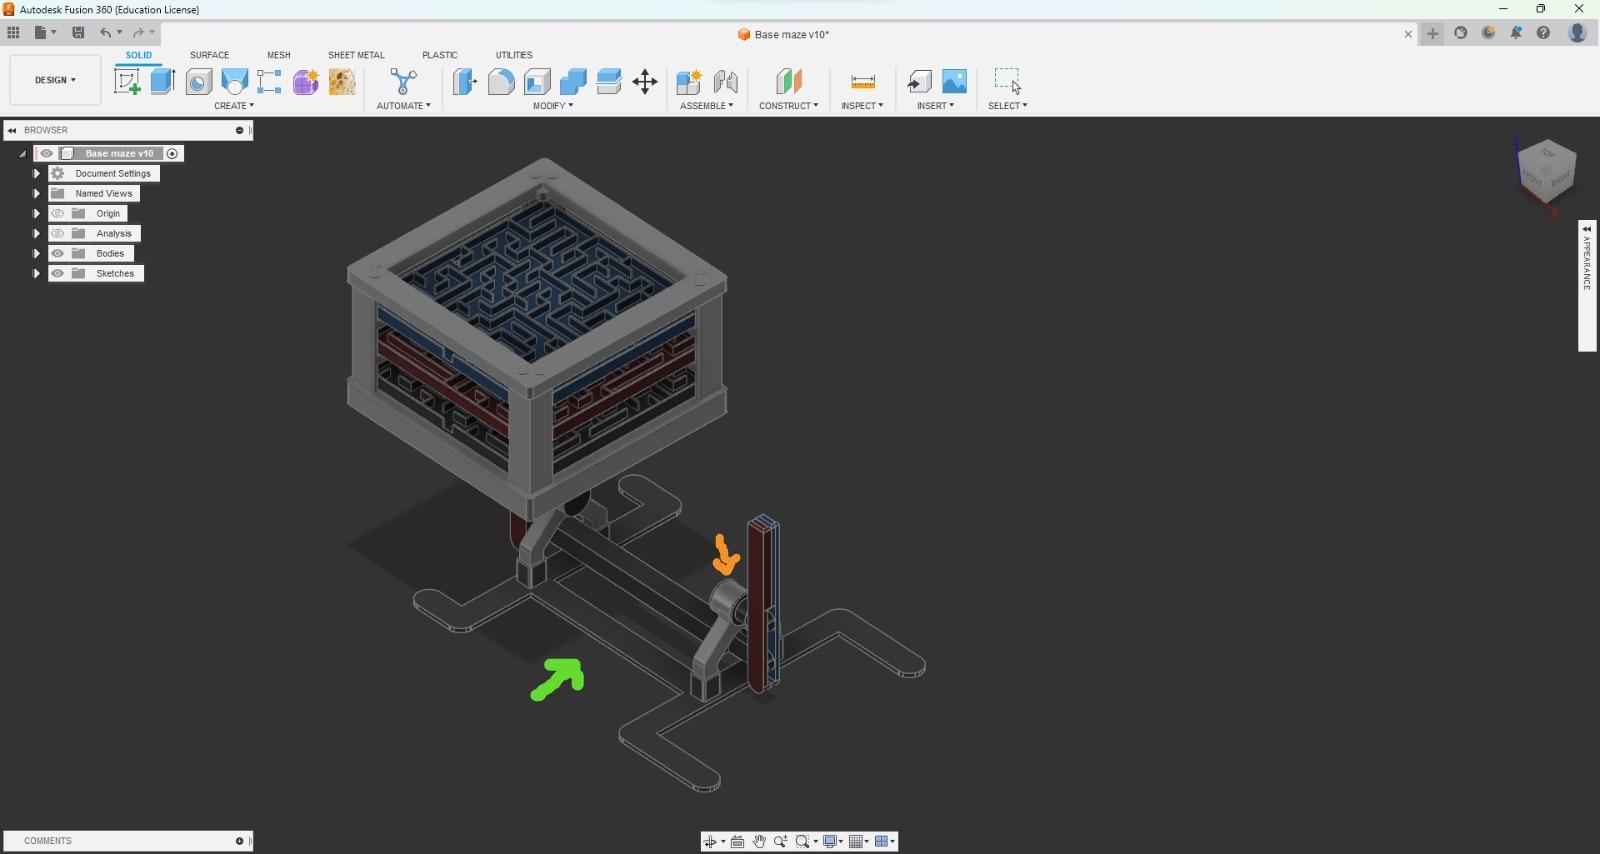Switch to the PLASTIC tab

(x=440, y=55)
